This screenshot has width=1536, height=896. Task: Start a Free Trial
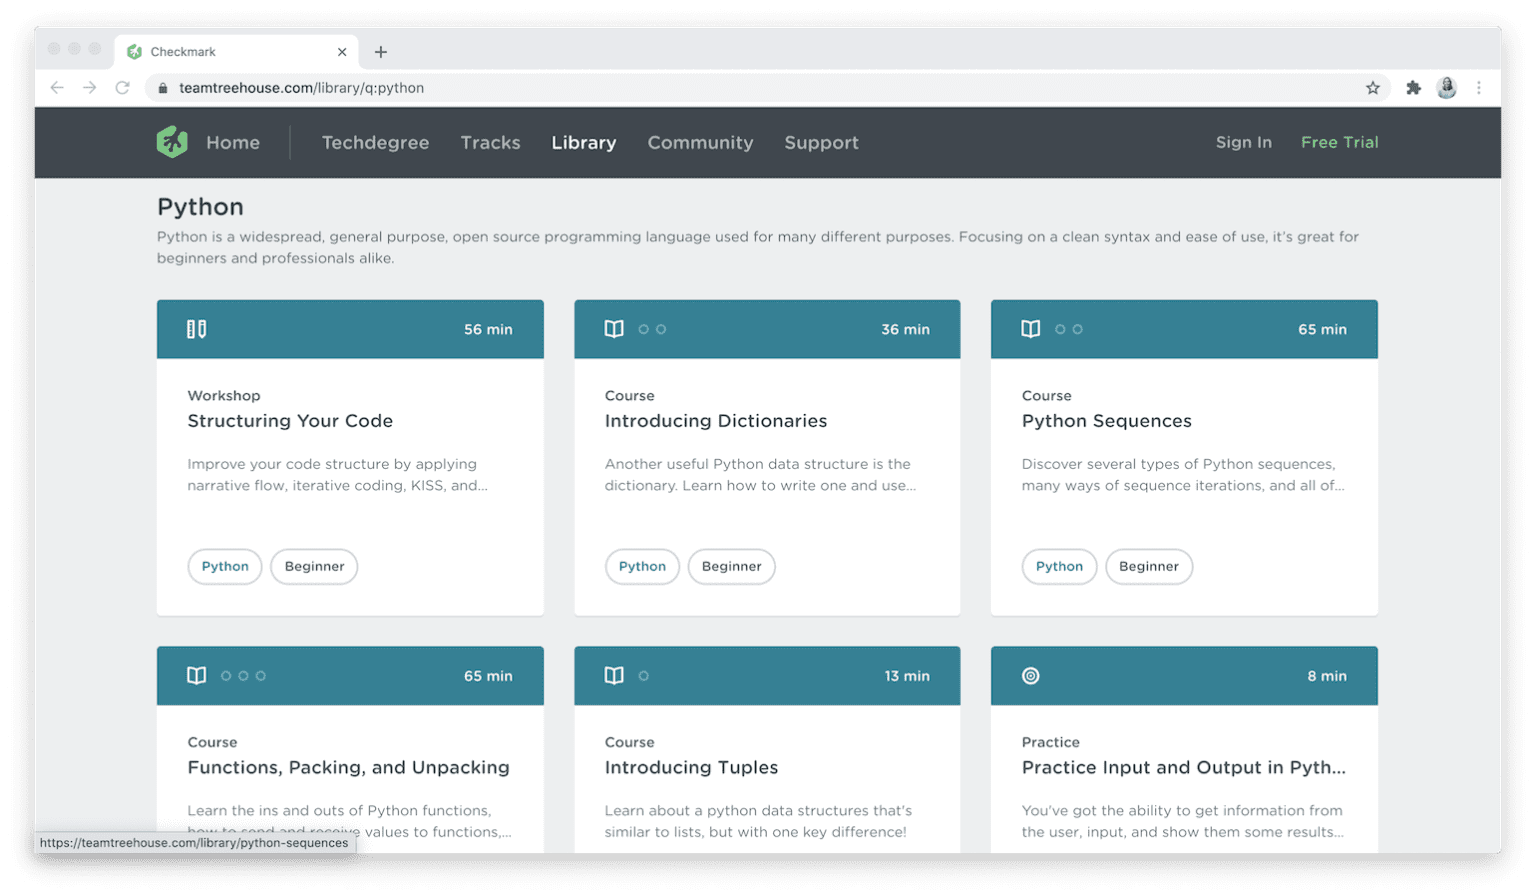pyautogui.click(x=1339, y=142)
